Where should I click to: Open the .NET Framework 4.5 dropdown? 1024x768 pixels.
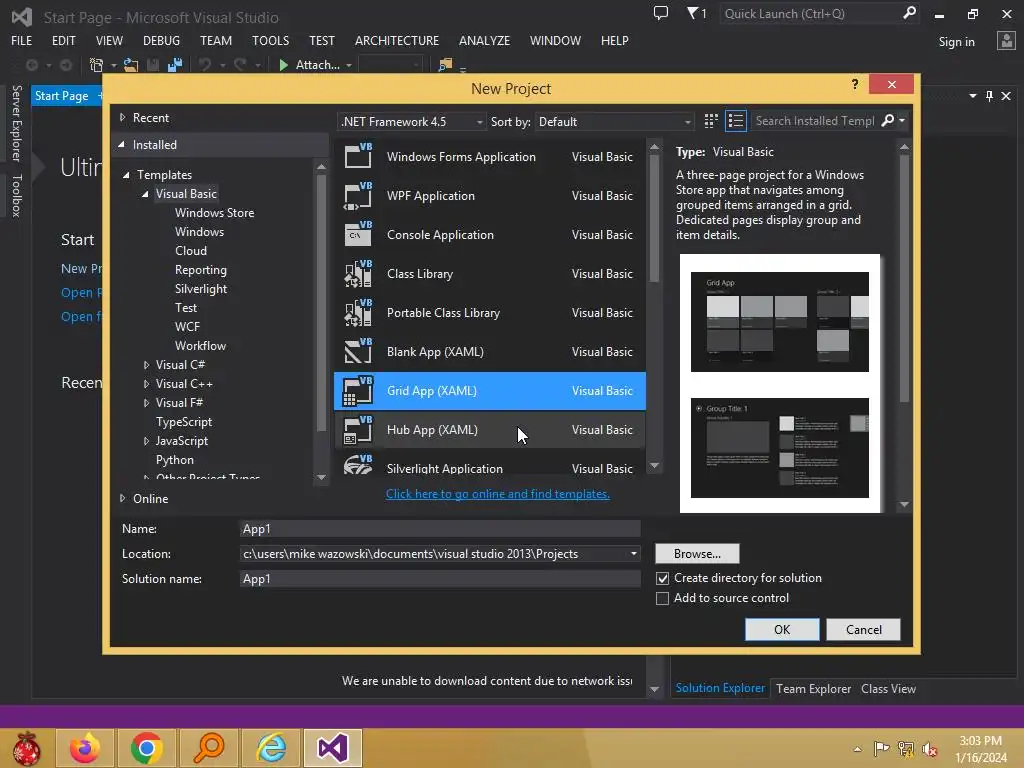click(411, 121)
